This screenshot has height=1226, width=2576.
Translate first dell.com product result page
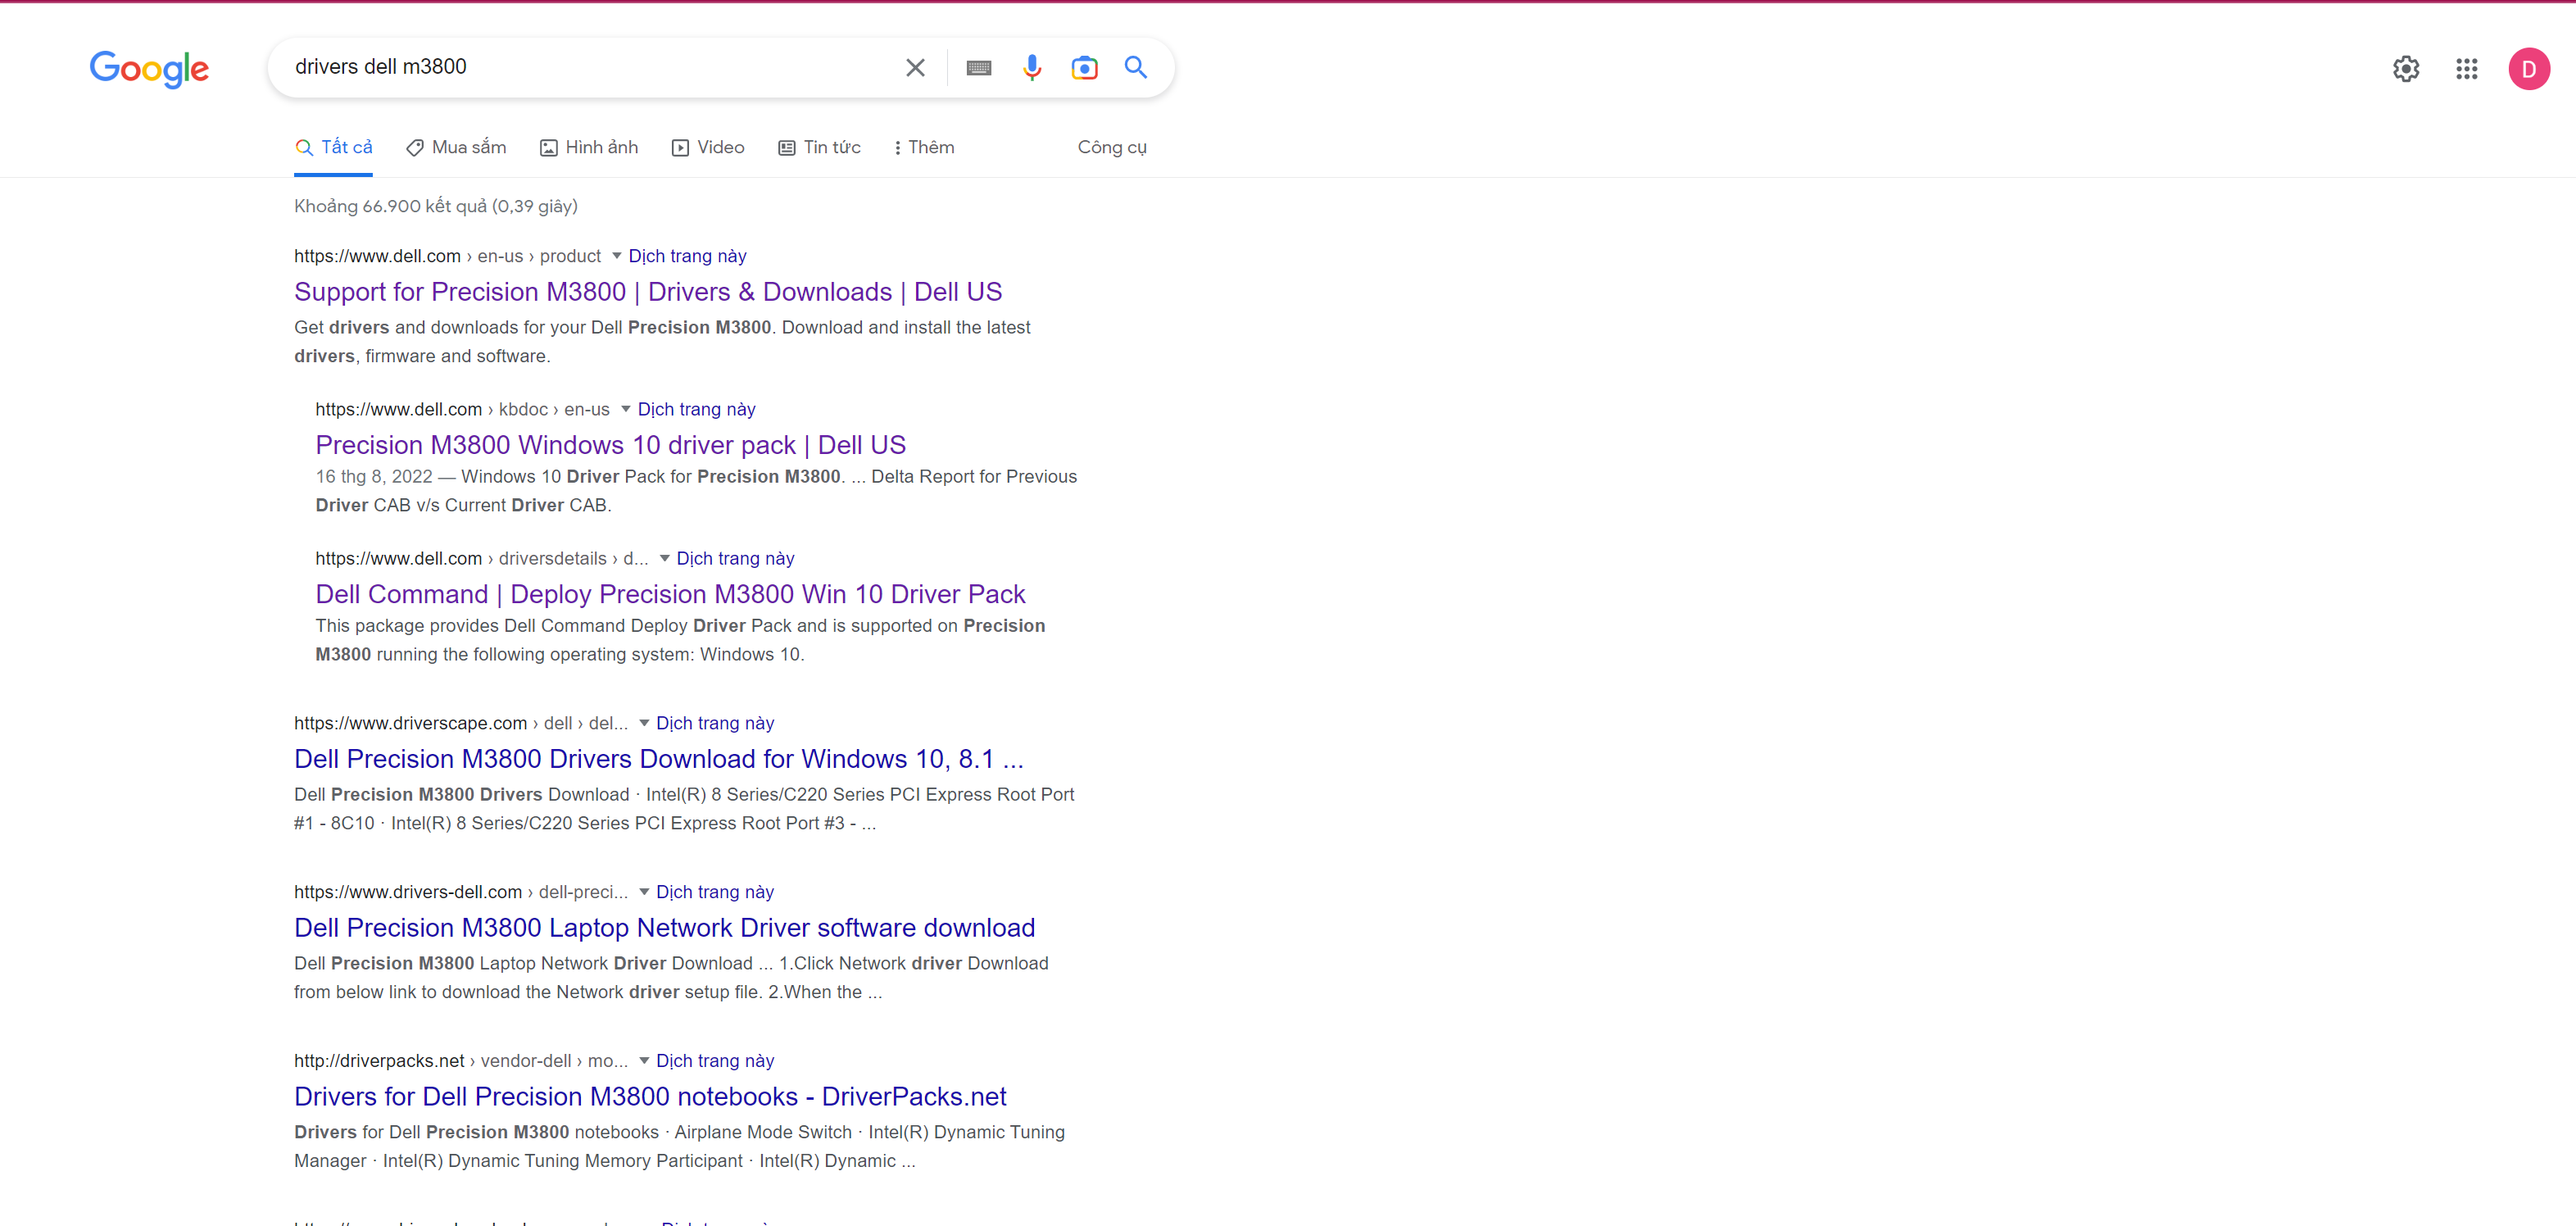click(x=687, y=256)
